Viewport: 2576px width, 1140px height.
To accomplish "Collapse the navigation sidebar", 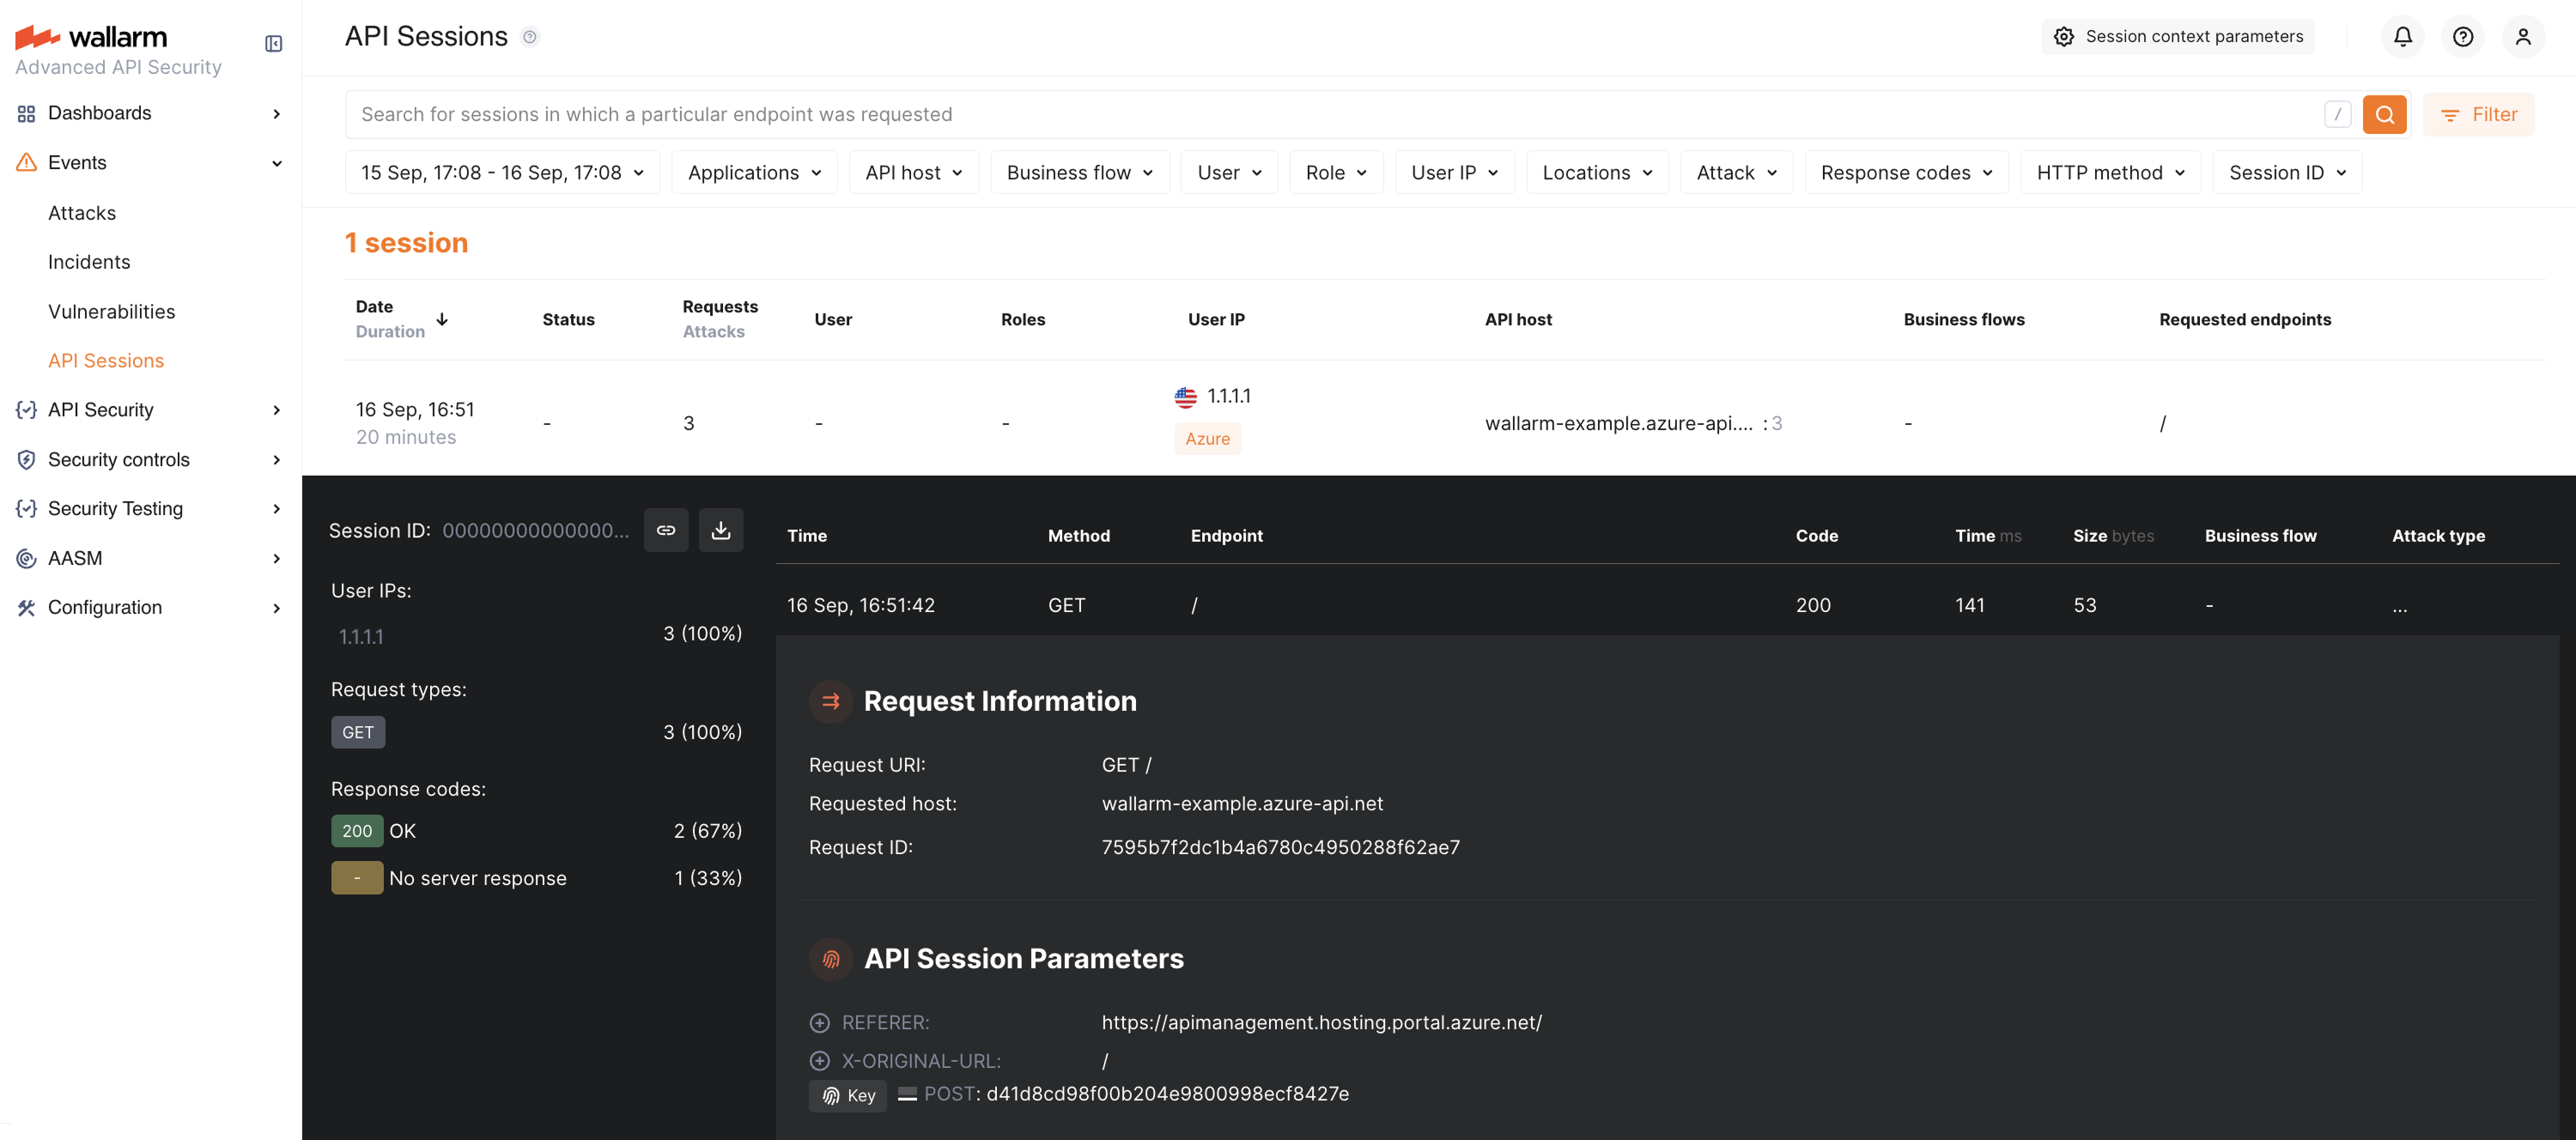I will coord(272,43).
